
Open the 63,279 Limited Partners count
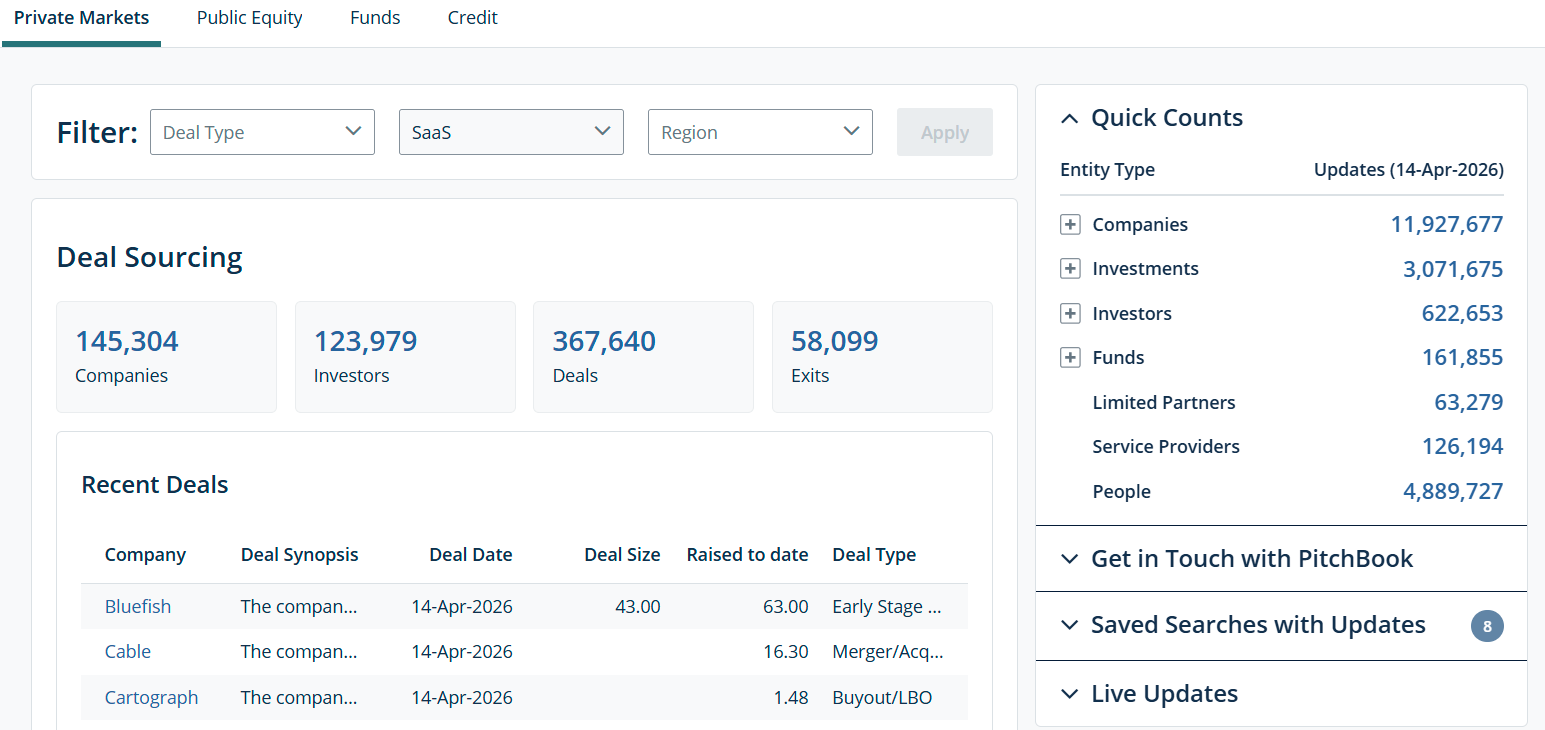pos(1468,402)
